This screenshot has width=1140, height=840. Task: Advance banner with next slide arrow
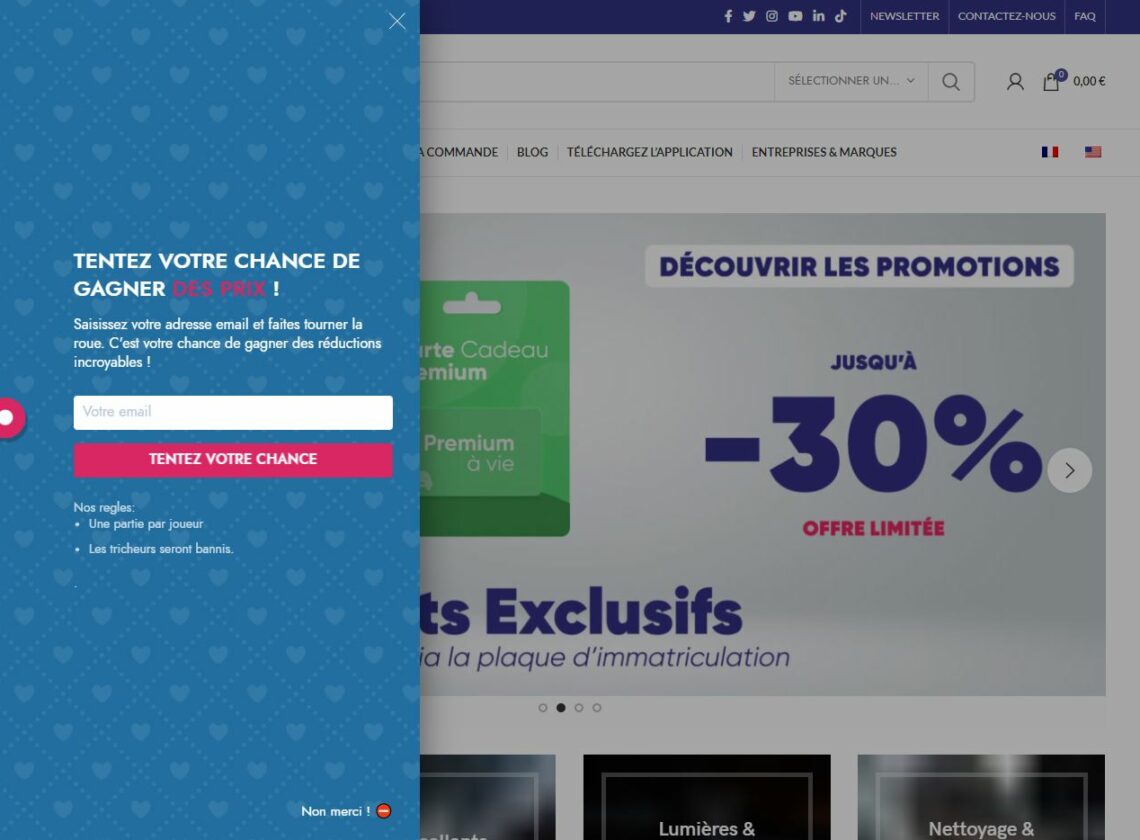[x=1069, y=471]
